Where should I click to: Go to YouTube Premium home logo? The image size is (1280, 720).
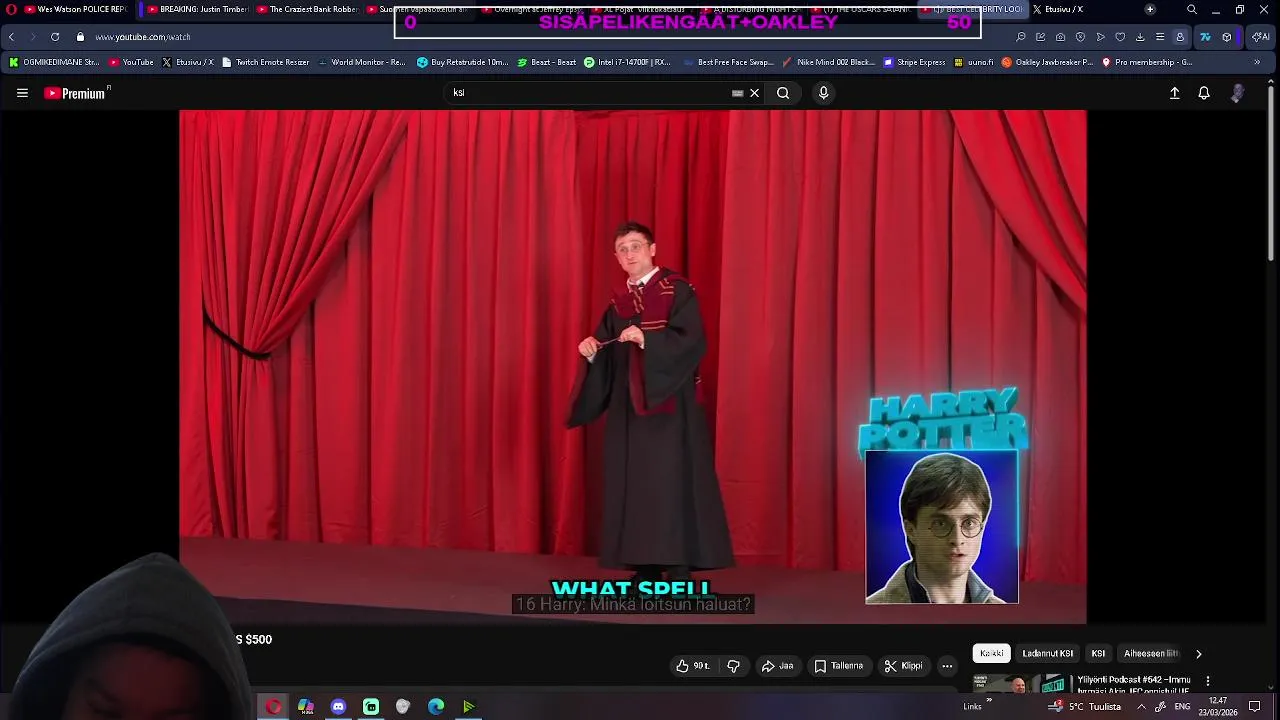[77, 93]
